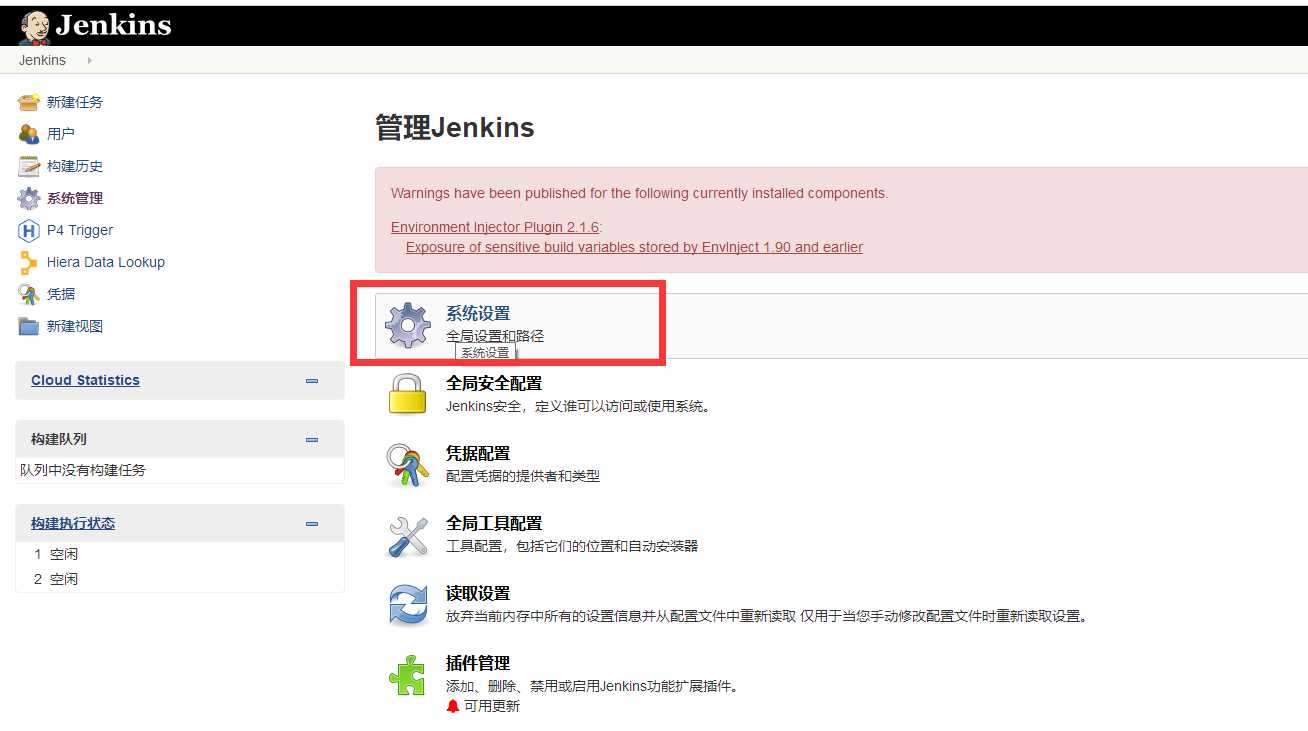Click the 凭据 keys icon in sidebar
The image size is (1308, 731).
pyautogui.click(x=29, y=294)
